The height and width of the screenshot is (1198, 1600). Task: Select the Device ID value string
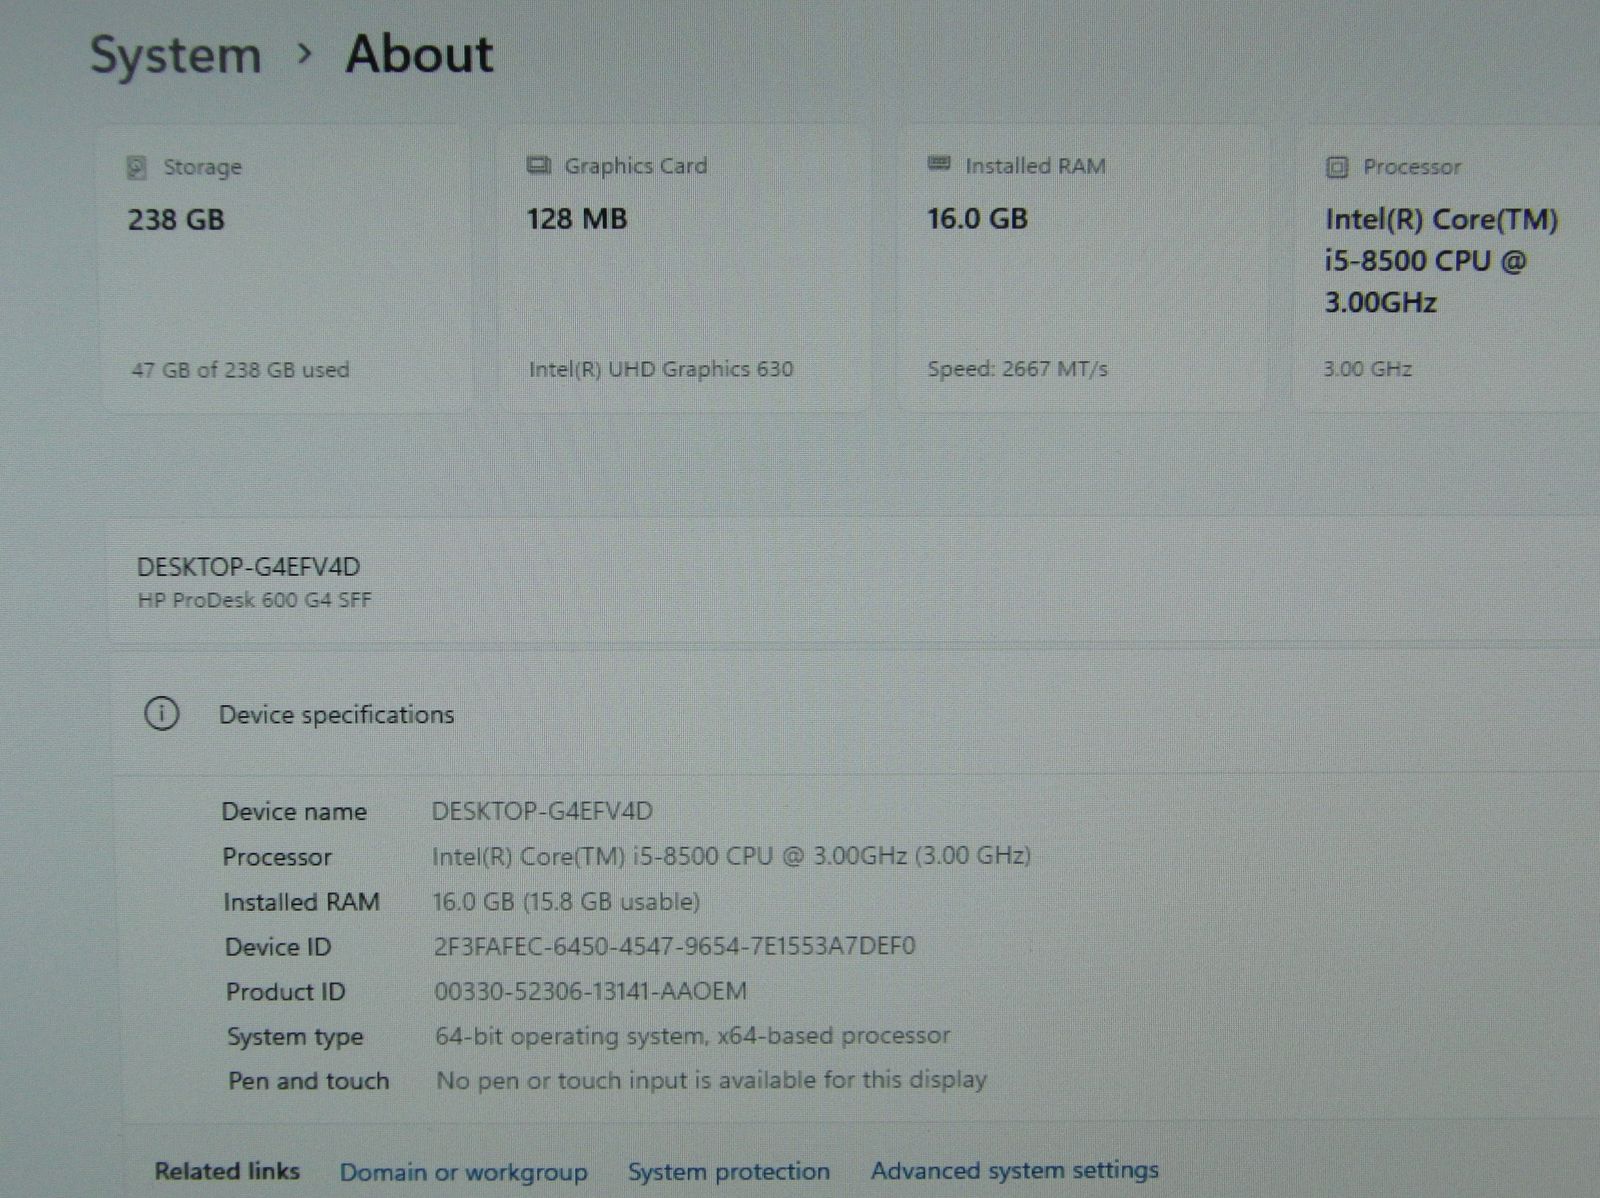(674, 946)
